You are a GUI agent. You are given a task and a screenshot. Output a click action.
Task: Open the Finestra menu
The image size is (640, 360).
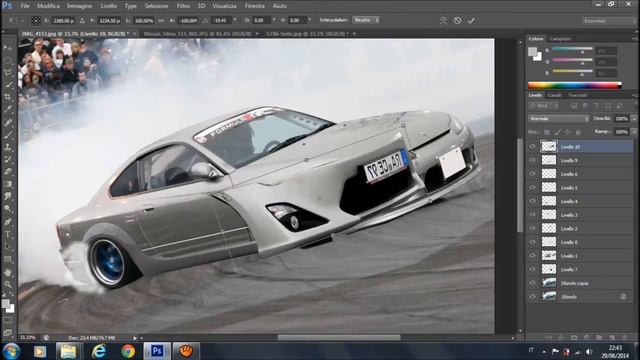pyautogui.click(x=255, y=6)
